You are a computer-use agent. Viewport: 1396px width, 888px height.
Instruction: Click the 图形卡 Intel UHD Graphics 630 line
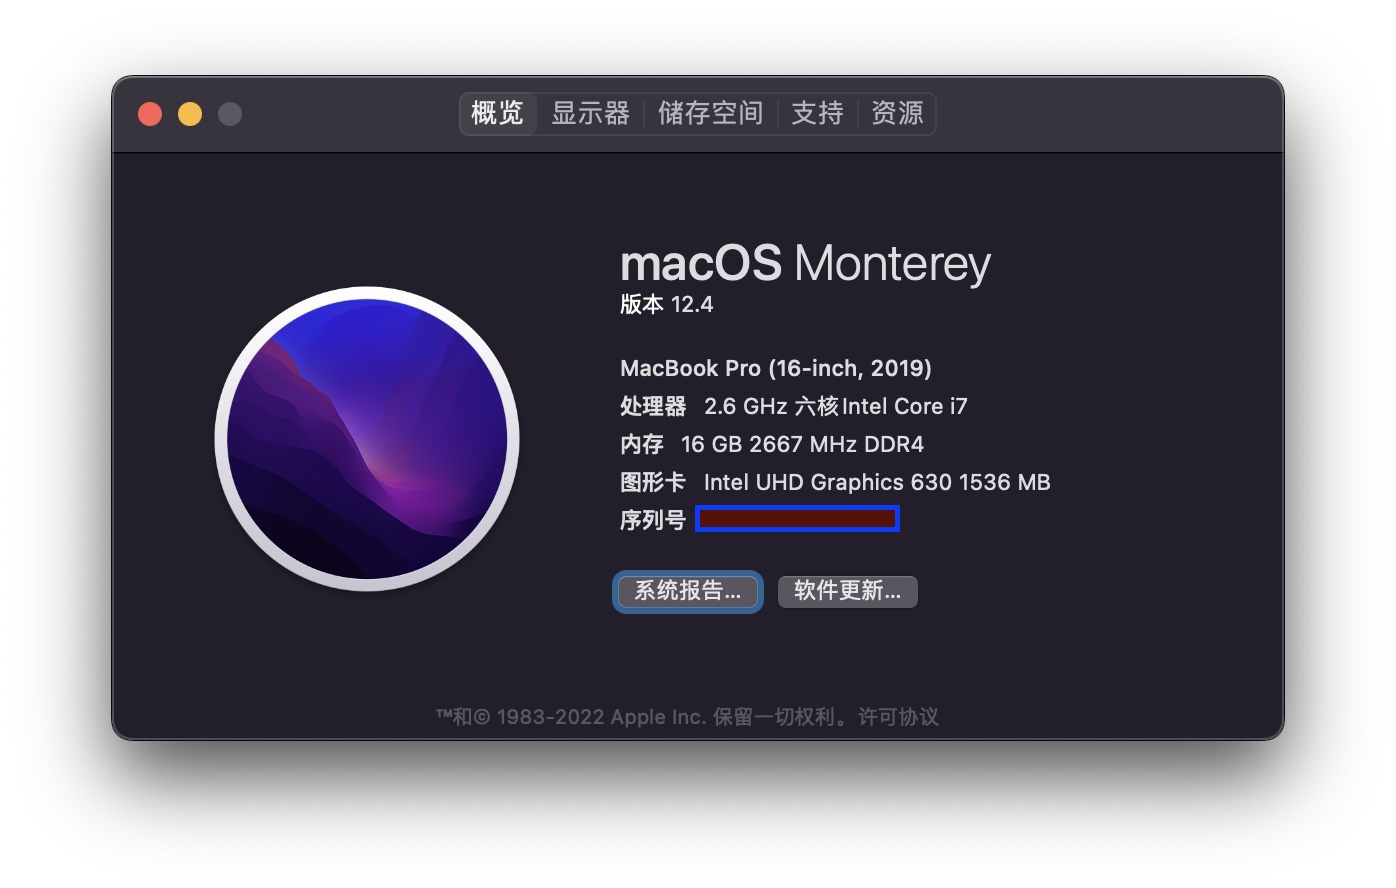click(x=835, y=482)
